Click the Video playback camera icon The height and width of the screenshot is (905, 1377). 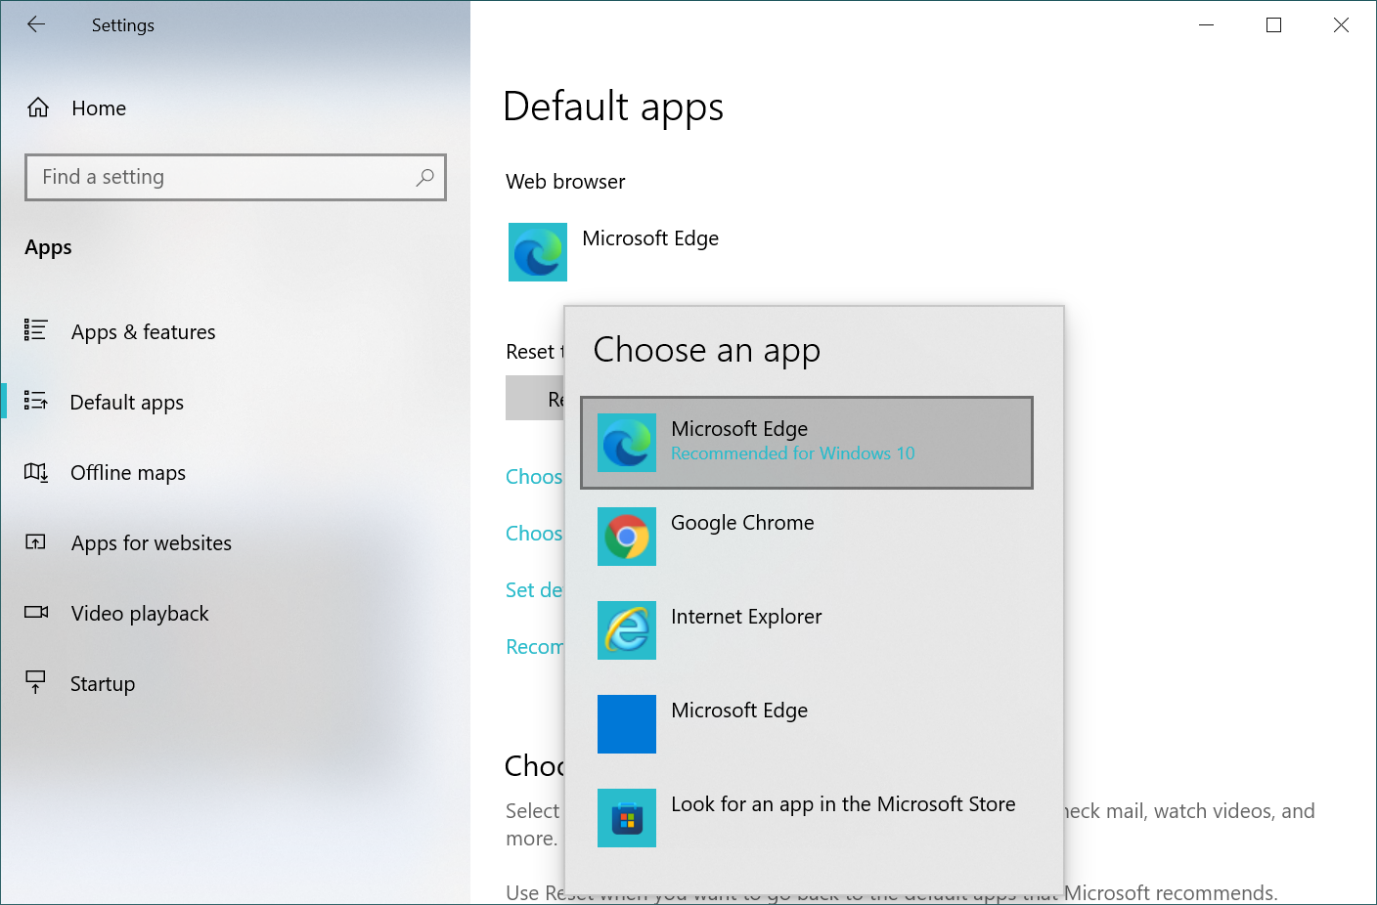[x=36, y=612]
